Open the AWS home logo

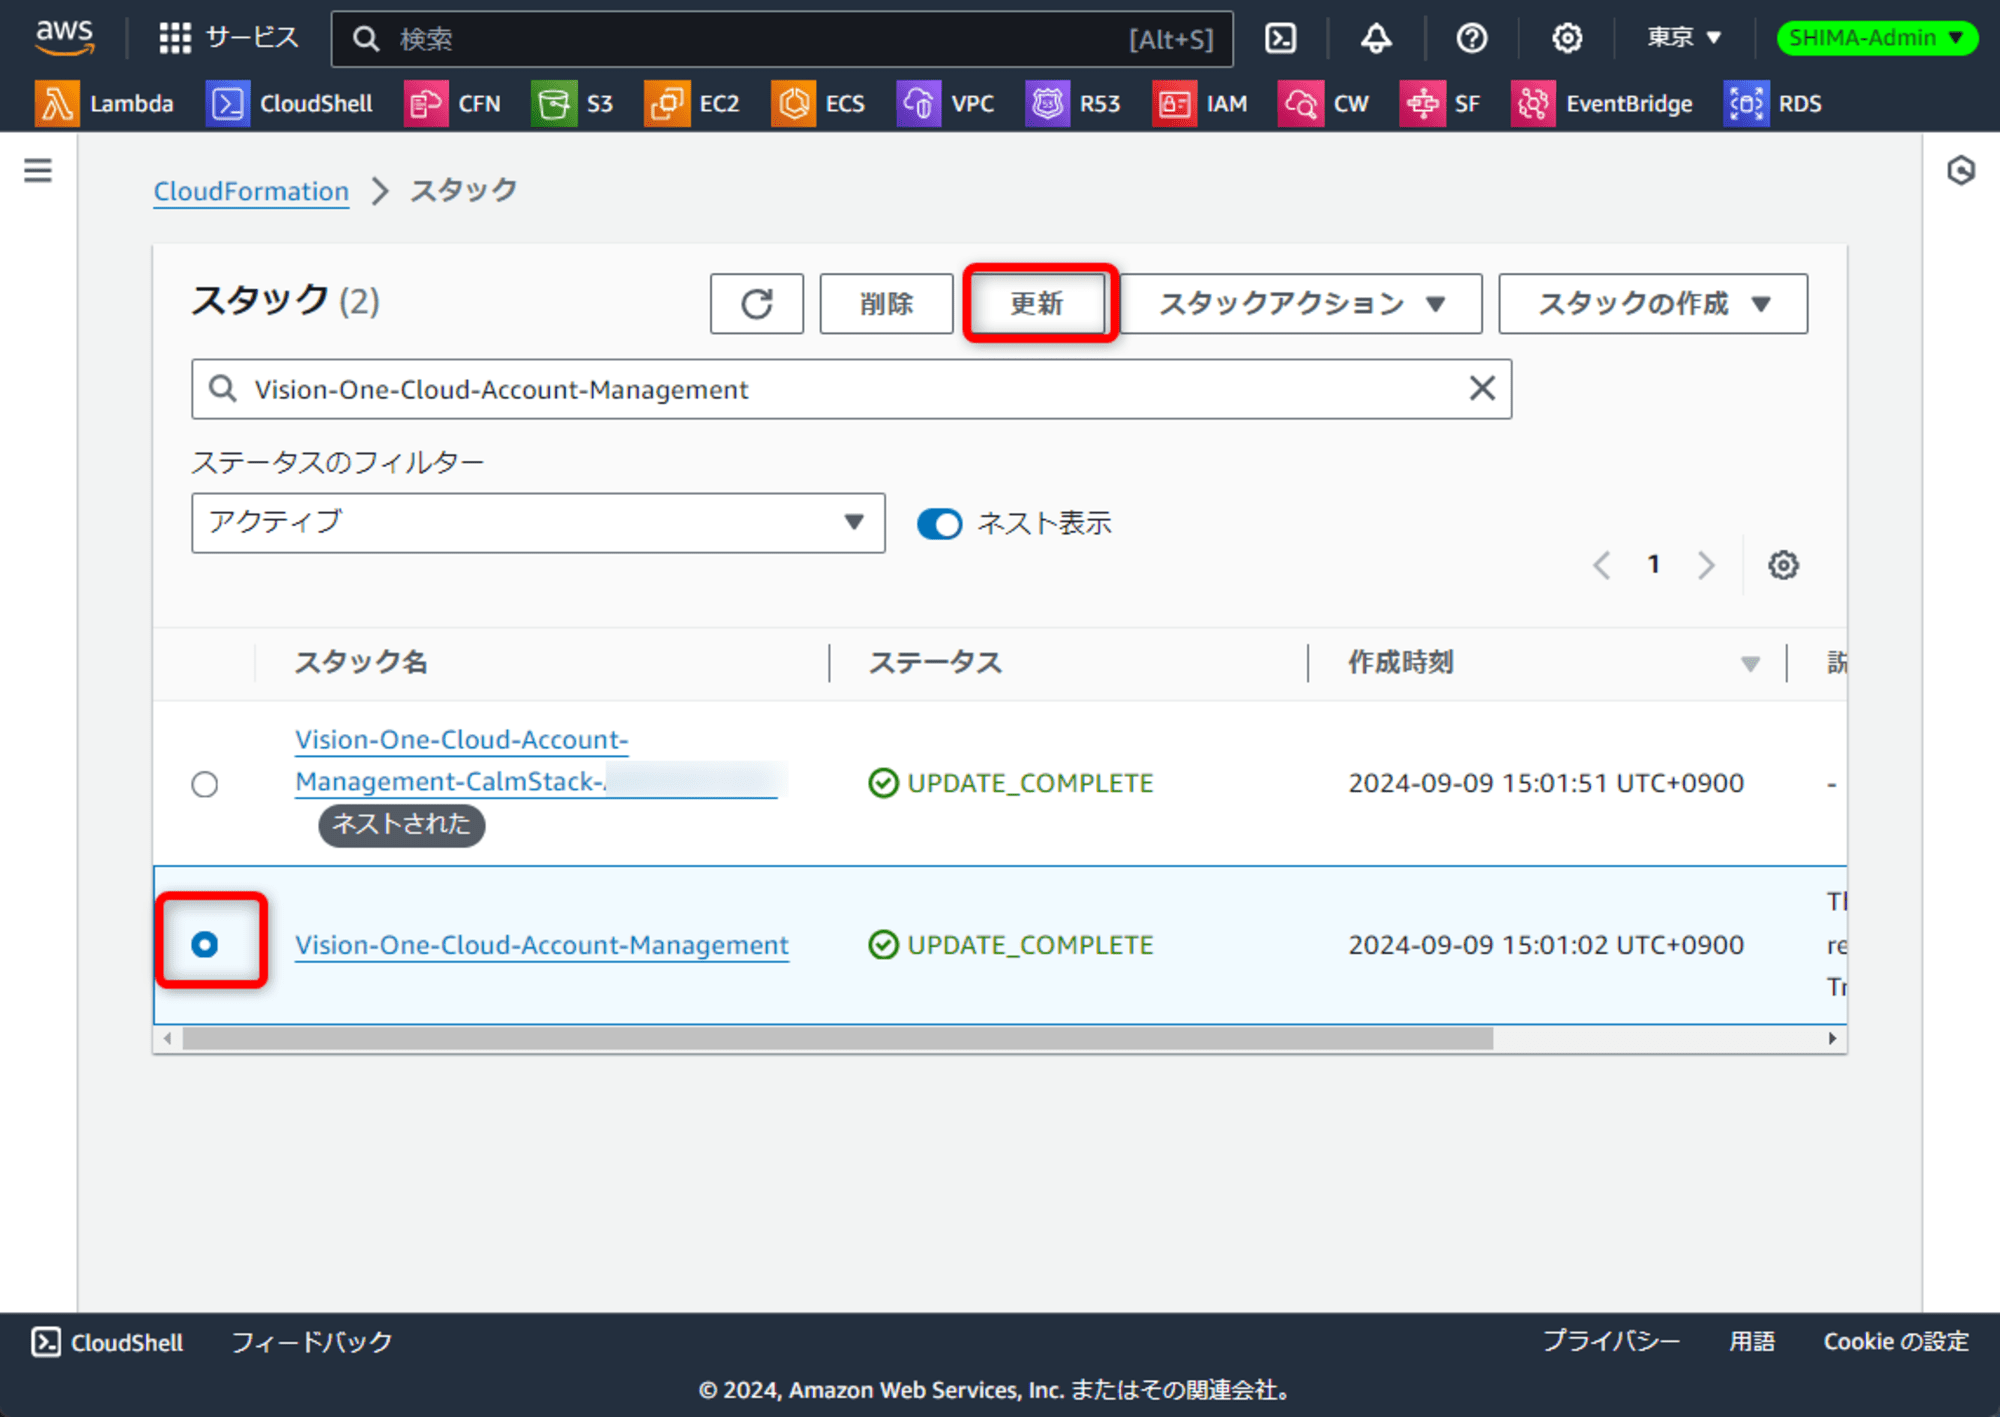coord(65,38)
